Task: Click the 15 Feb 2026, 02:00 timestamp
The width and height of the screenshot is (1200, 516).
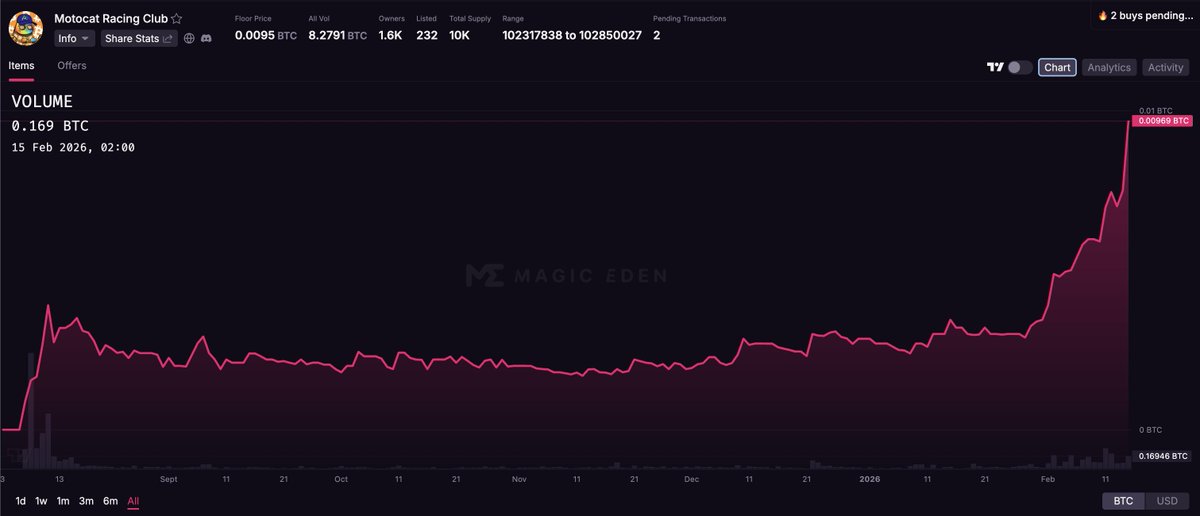Action: (x=73, y=147)
